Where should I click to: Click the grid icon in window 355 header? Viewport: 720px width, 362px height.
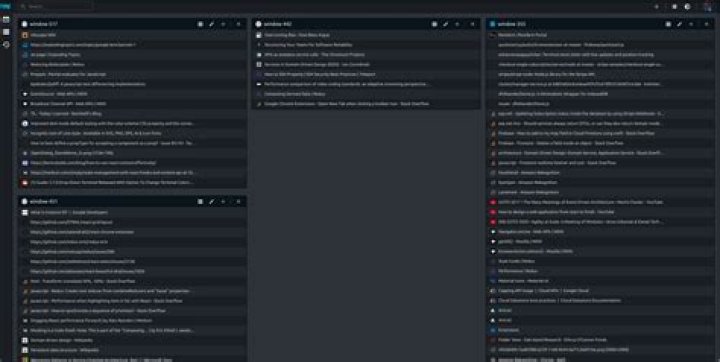(x=668, y=24)
